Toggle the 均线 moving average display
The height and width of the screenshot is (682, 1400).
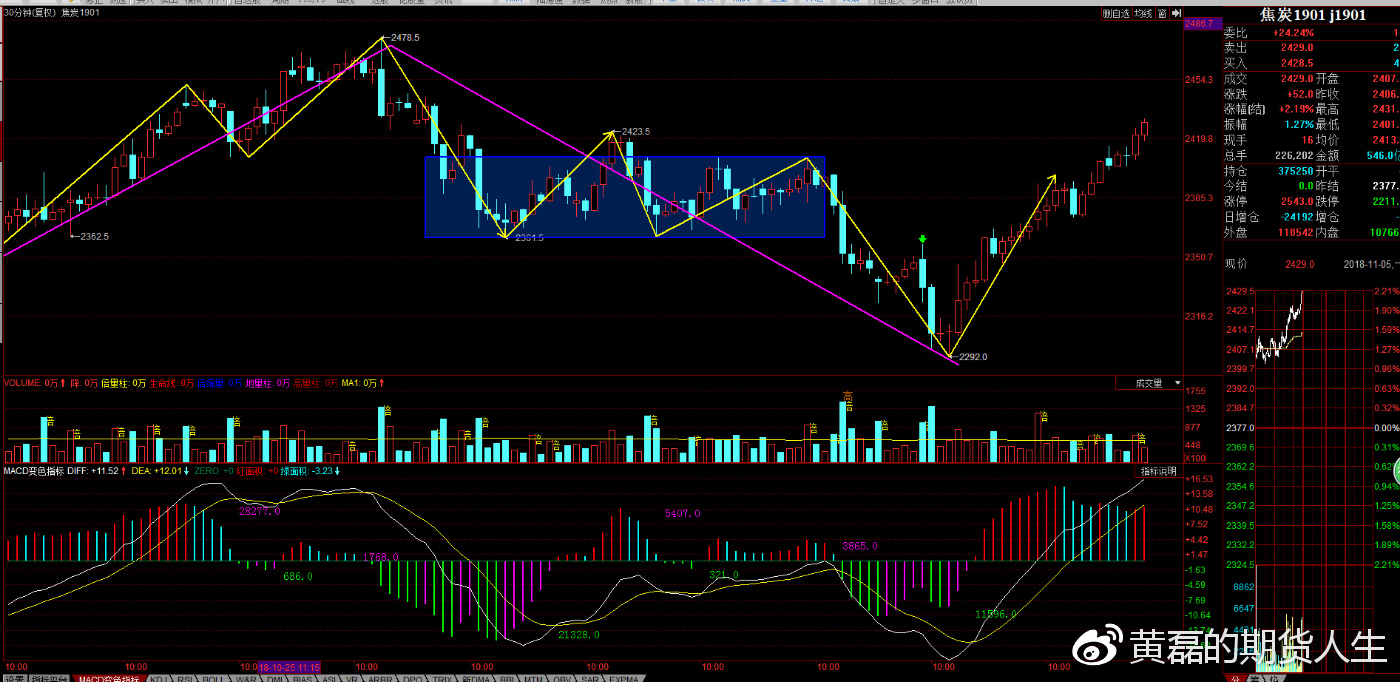tap(1144, 13)
